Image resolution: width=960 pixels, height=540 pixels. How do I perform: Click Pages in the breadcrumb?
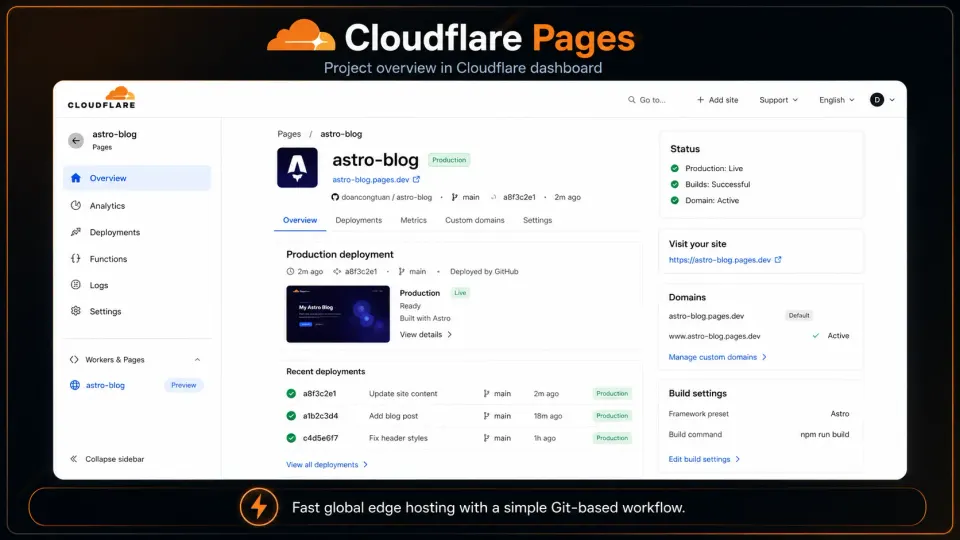coord(289,134)
